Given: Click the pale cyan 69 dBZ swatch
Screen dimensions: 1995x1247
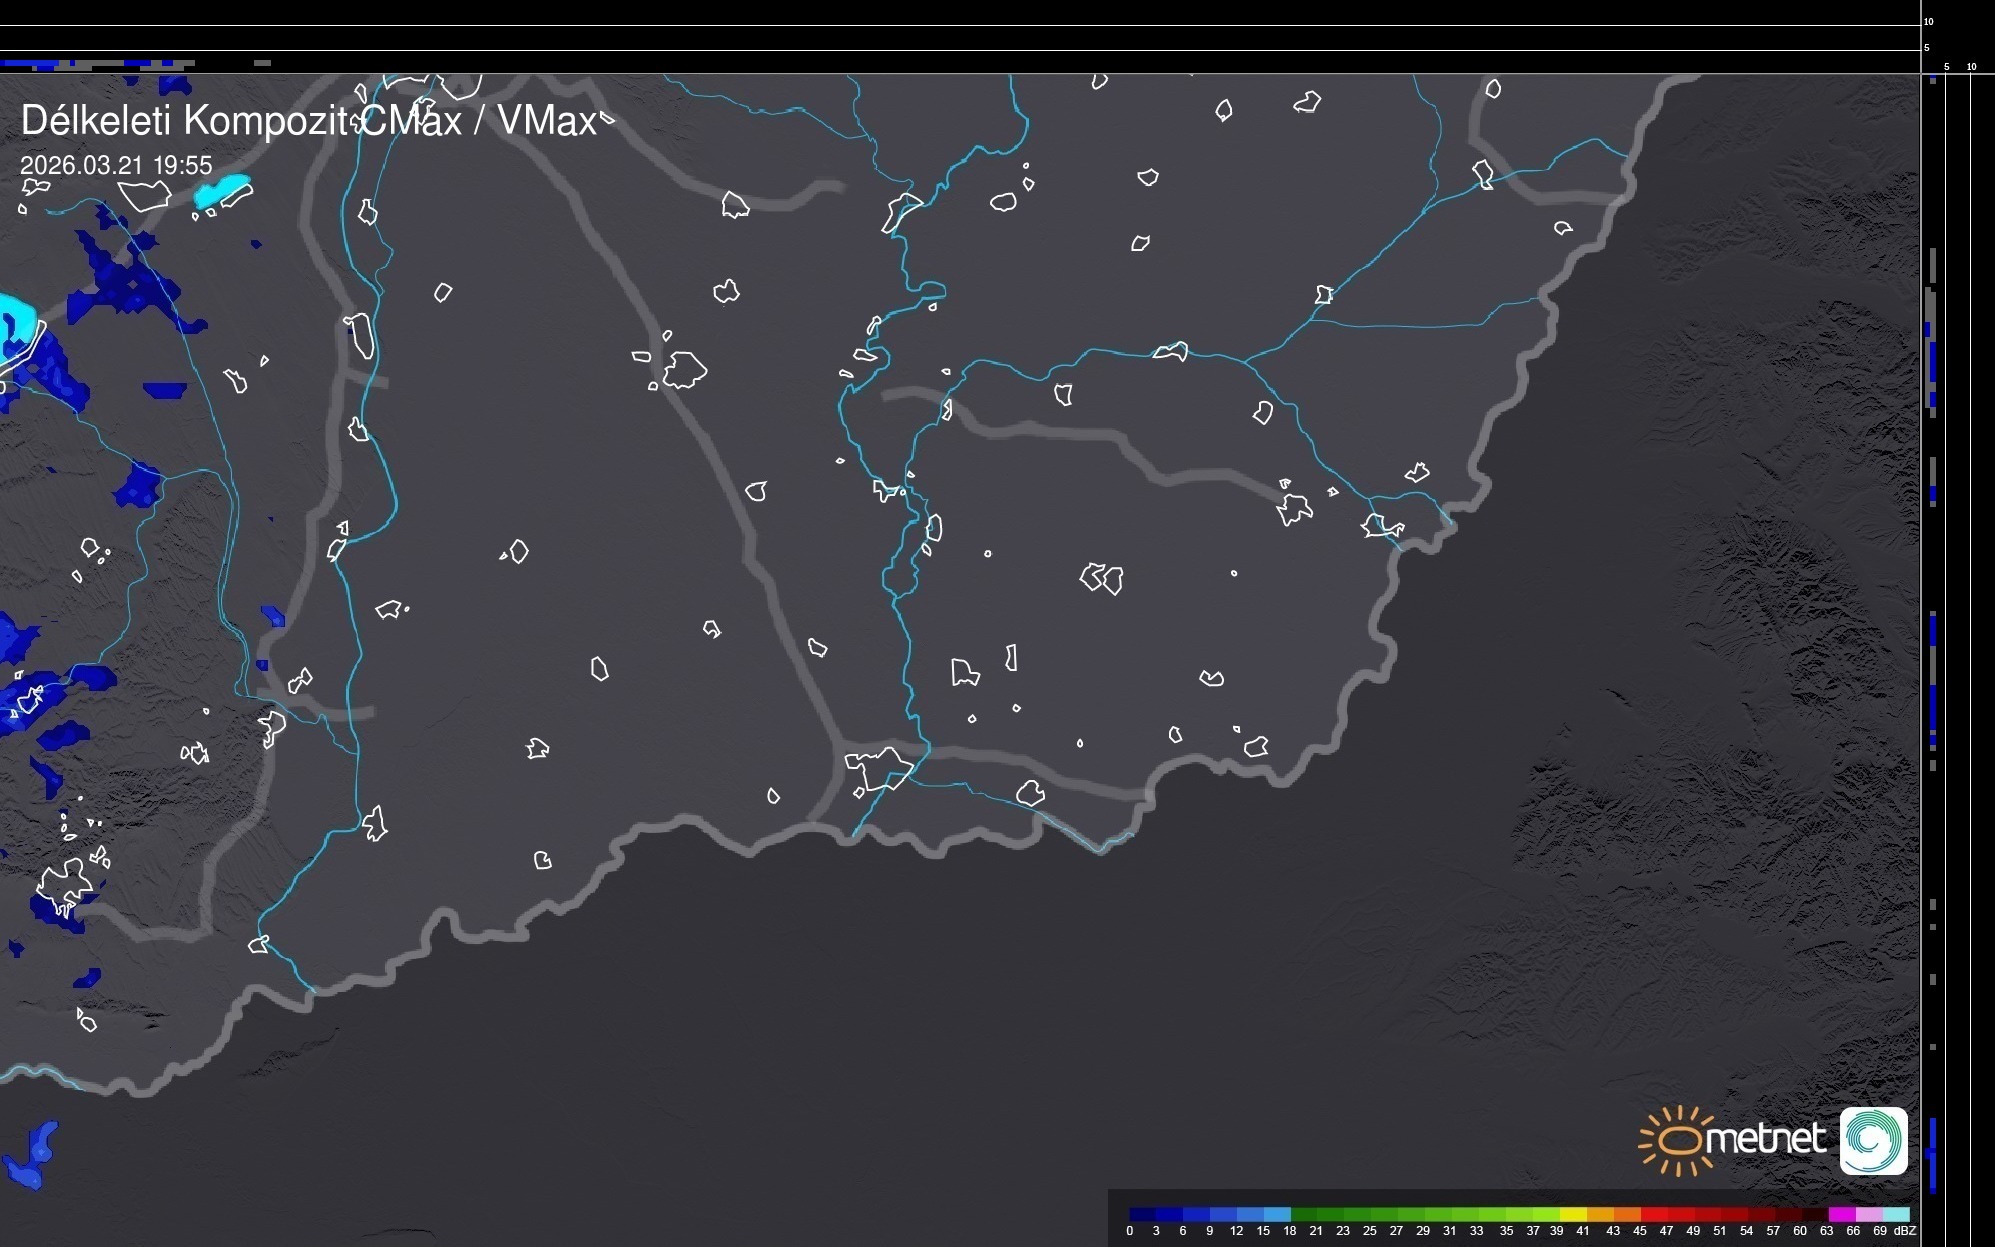Looking at the screenshot, I should pyautogui.click(x=1896, y=1215).
